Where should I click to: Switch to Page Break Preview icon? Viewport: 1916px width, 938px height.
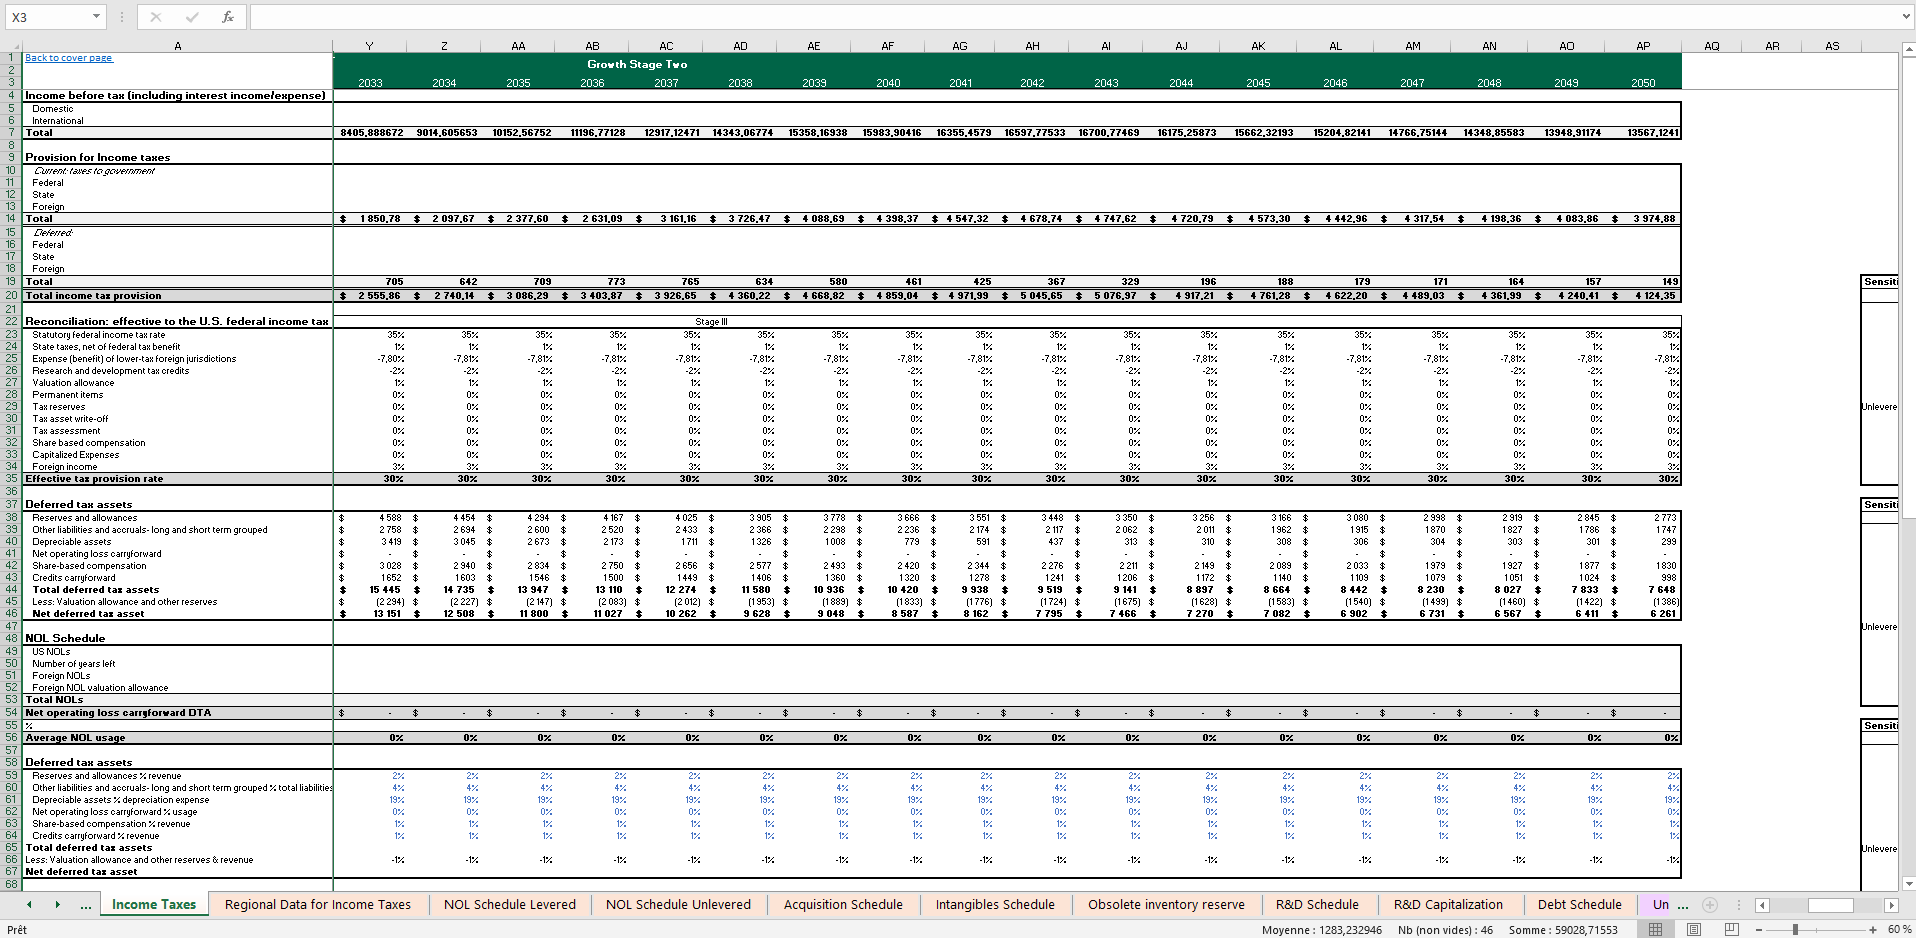(1732, 929)
